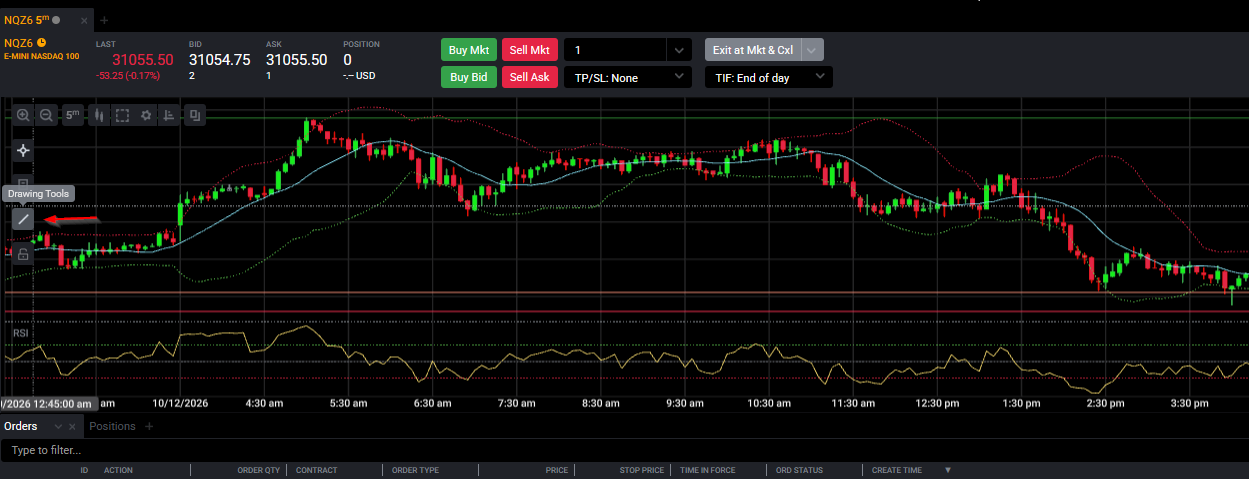Click the 2:30 pm label on time axis
The height and width of the screenshot is (479, 1249).
[x=1106, y=403]
